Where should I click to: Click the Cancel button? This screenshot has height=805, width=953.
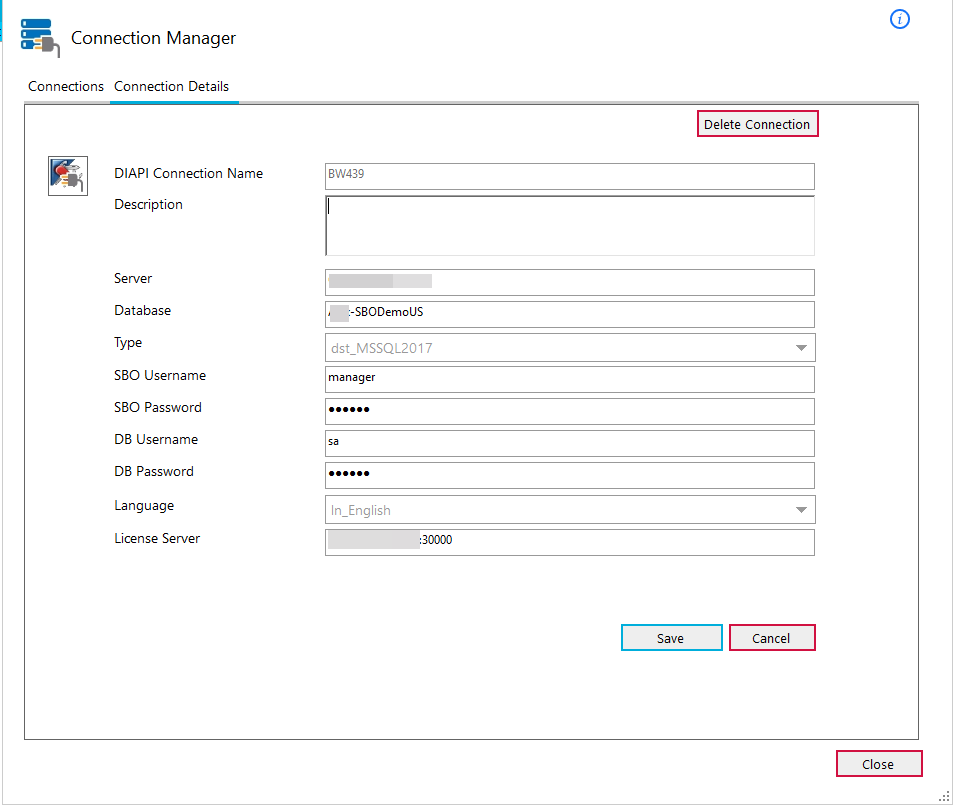click(772, 638)
